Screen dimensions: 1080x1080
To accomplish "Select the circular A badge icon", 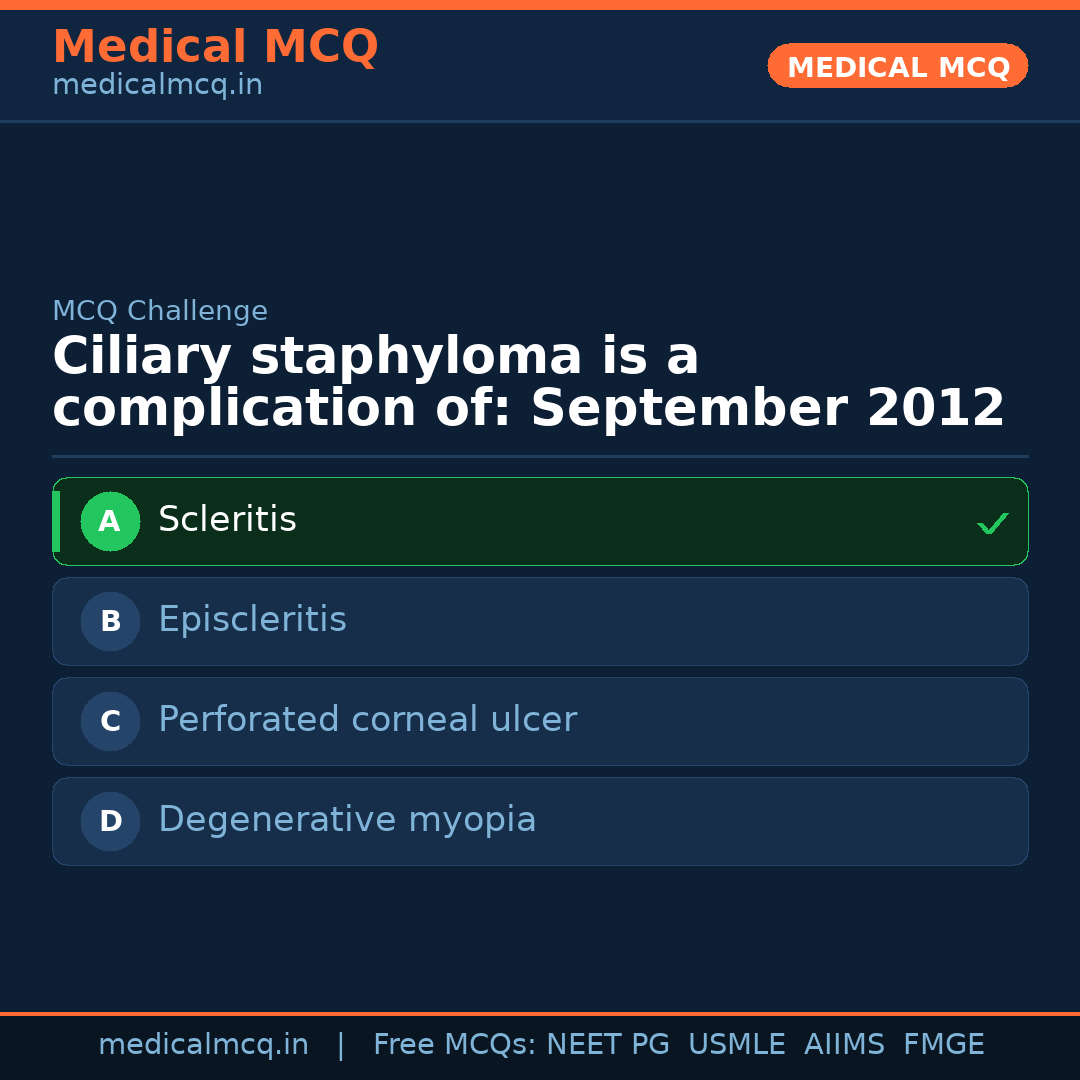I will (110, 521).
